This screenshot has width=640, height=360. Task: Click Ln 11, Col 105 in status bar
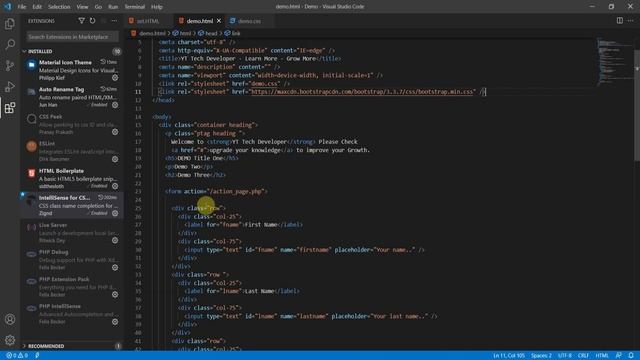click(x=509, y=356)
